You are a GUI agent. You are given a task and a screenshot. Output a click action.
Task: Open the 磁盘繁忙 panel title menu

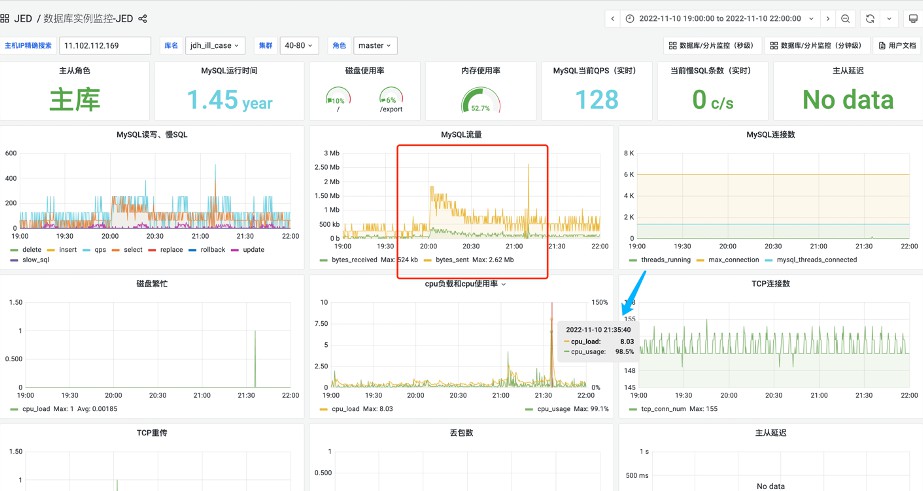[x=152, y=284]
